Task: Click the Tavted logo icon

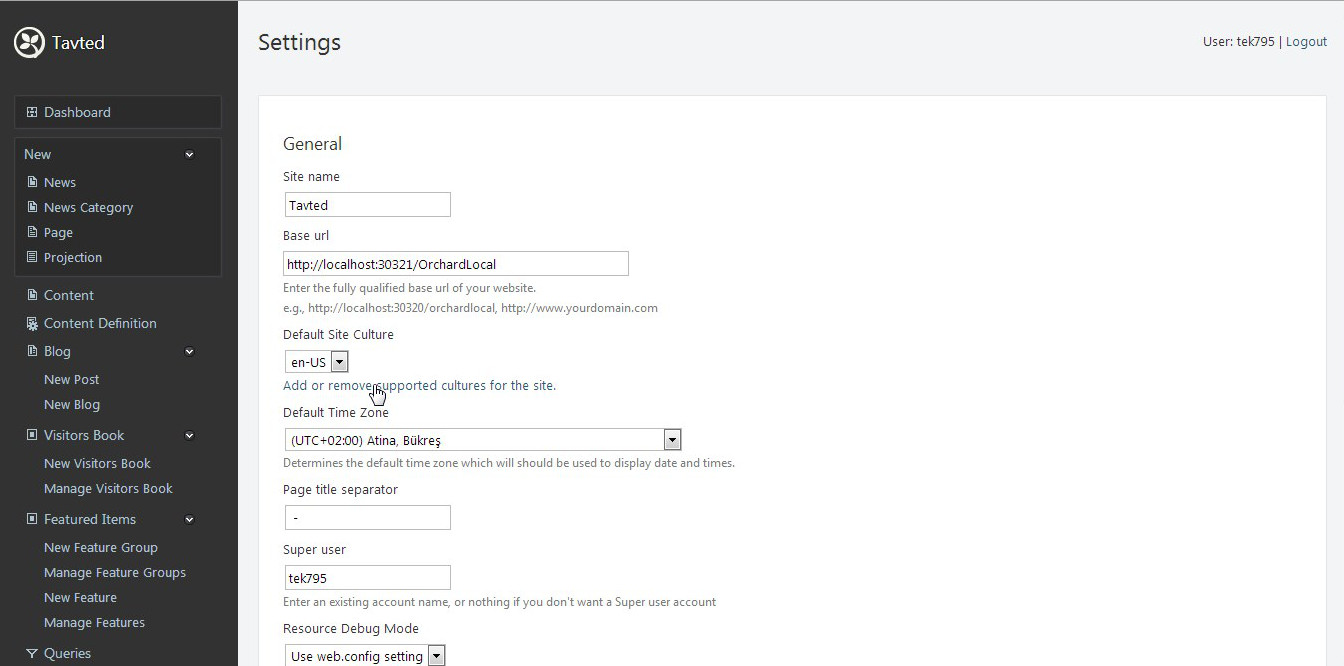Action: coord(29,42)
